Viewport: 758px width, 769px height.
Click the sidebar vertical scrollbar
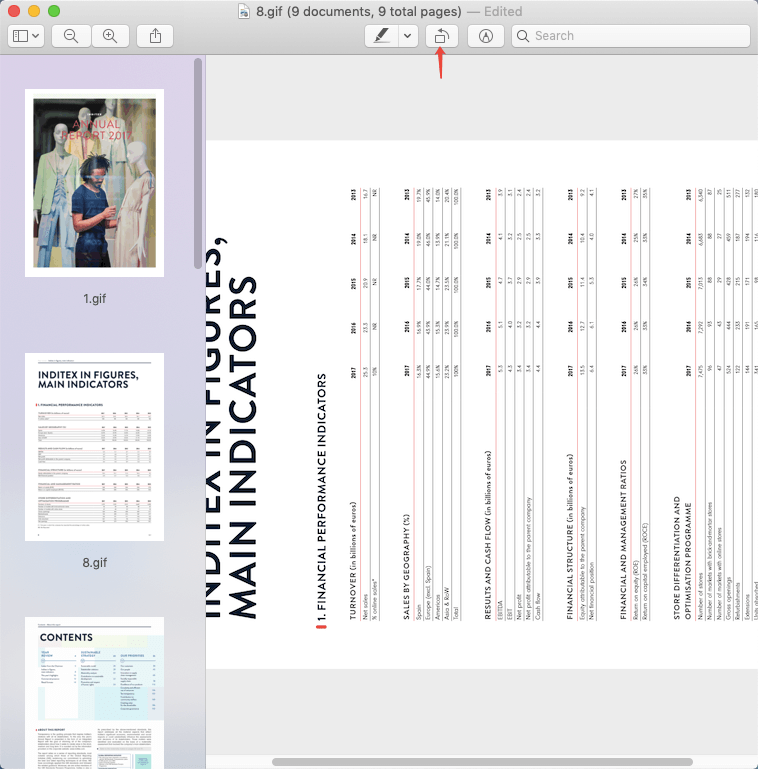click(x=198, y=160)
